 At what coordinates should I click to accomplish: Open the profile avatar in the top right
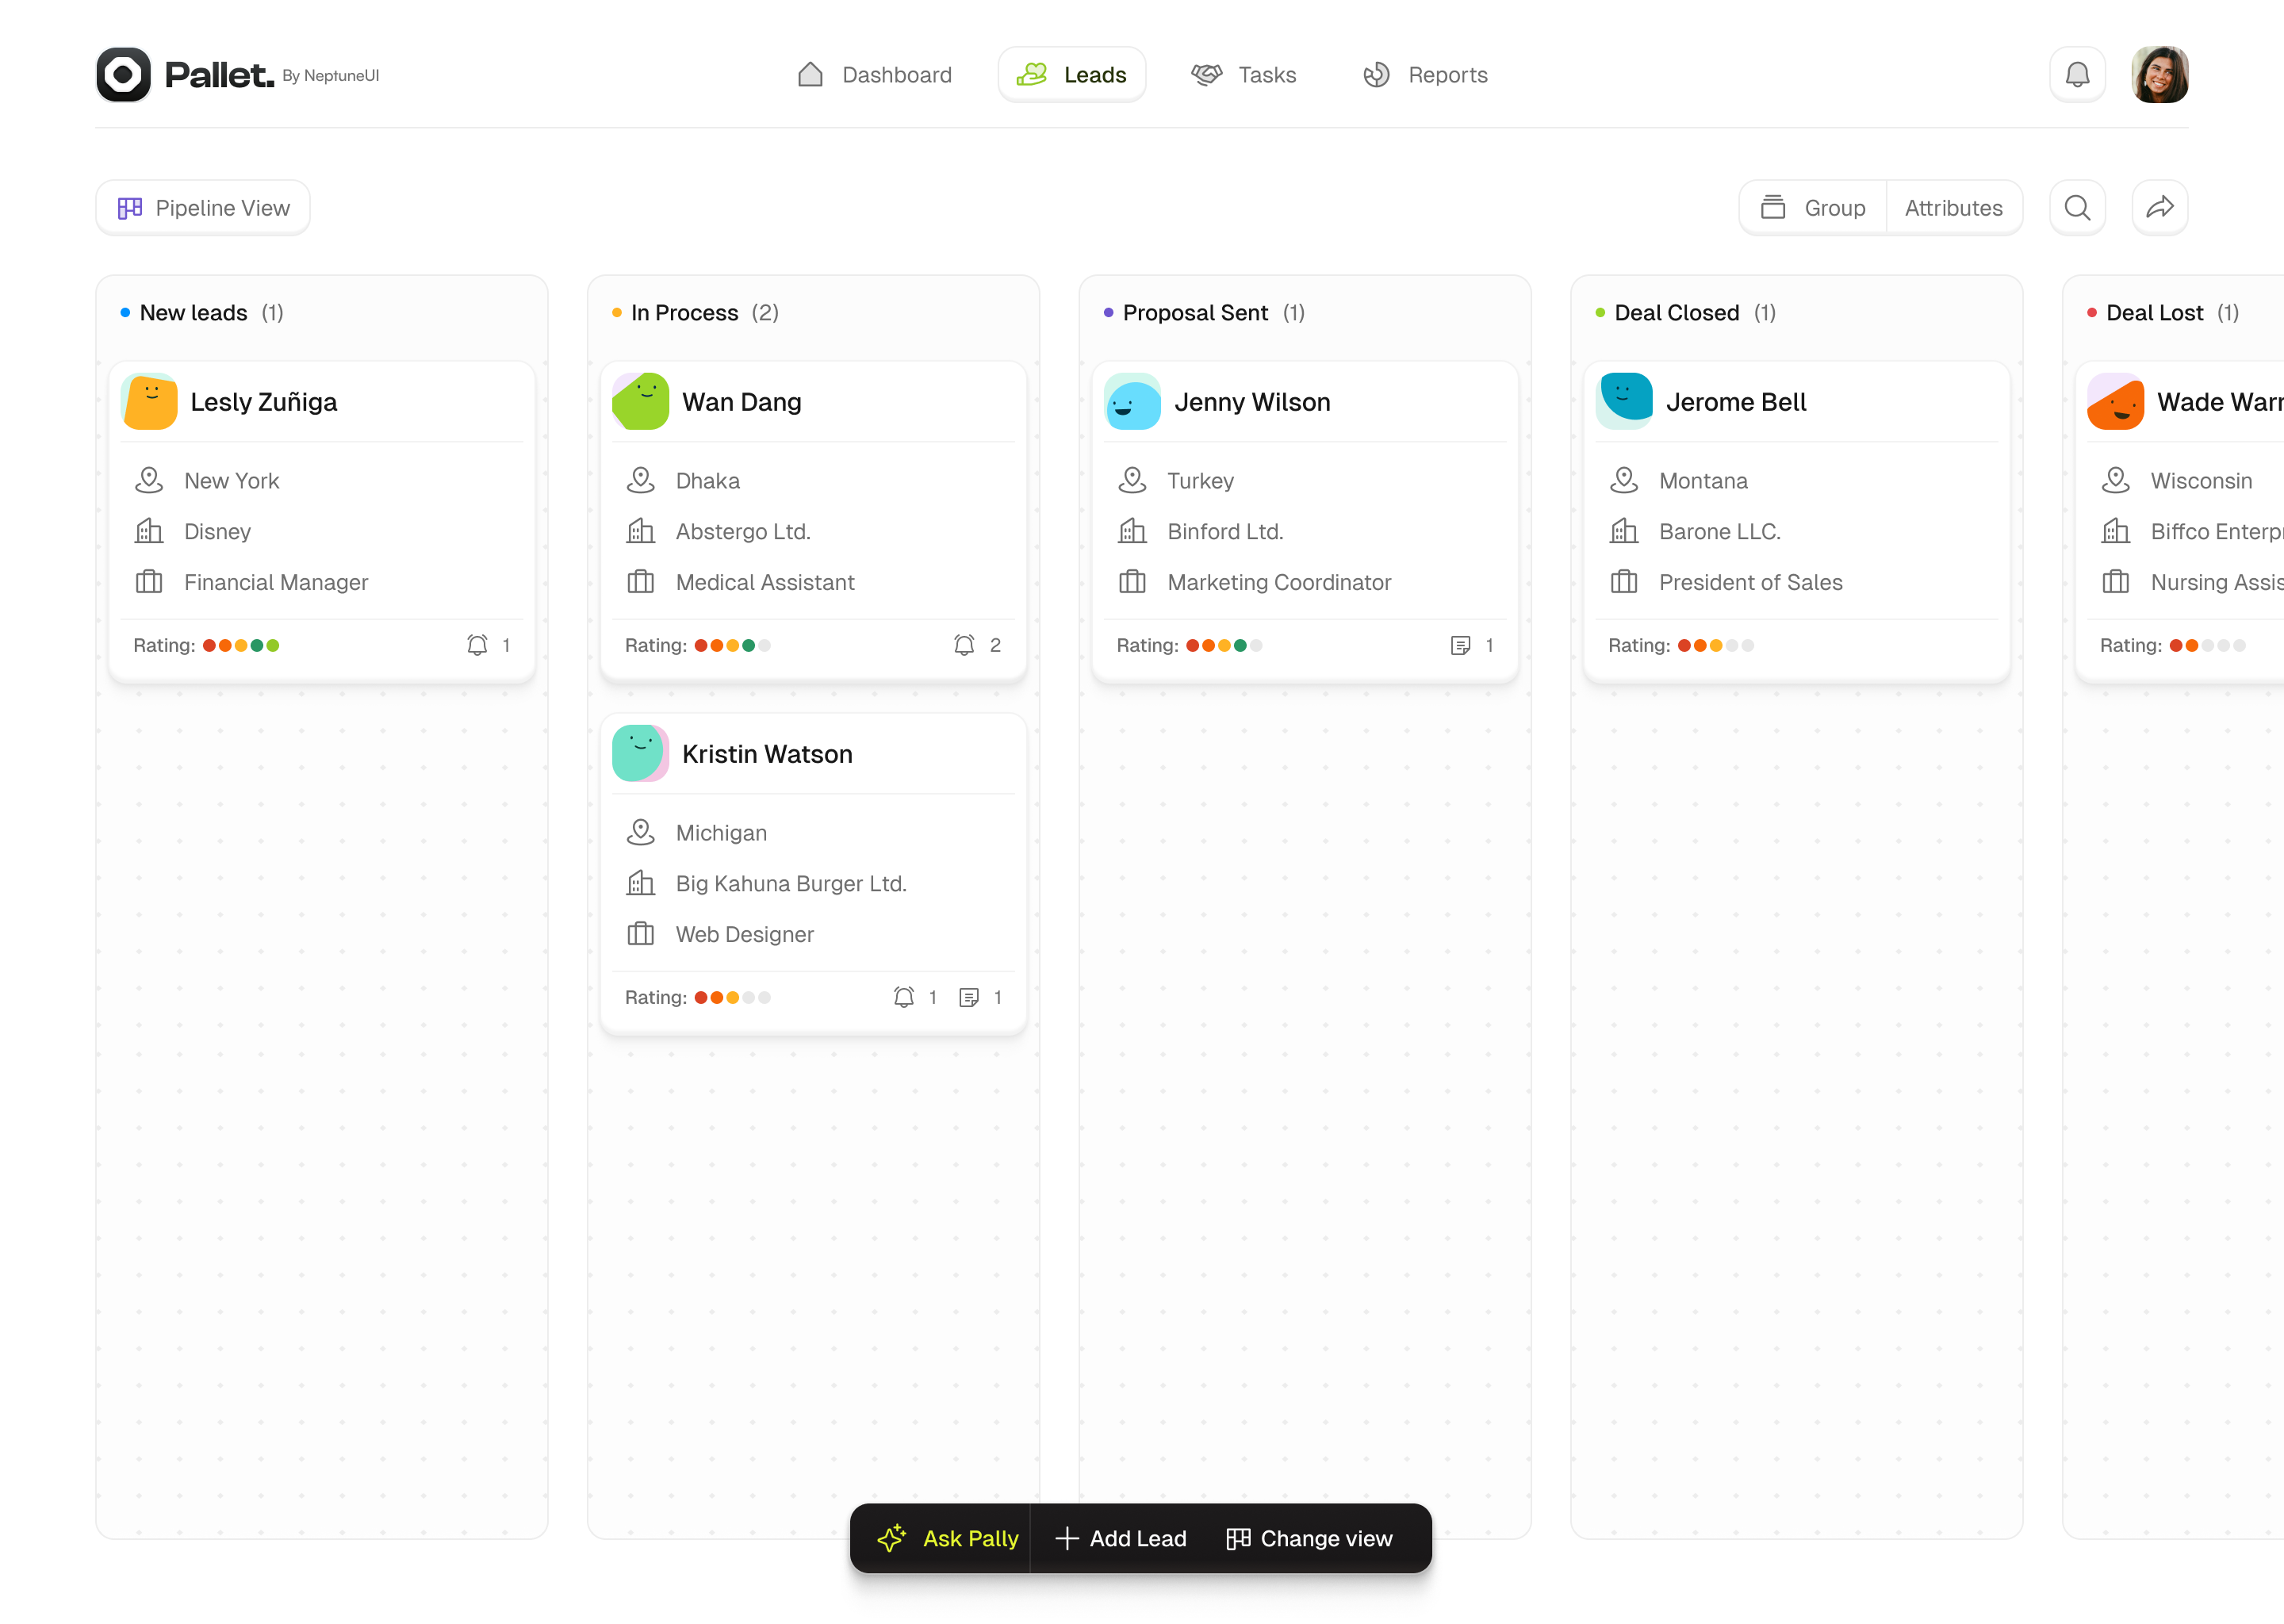2160,74
